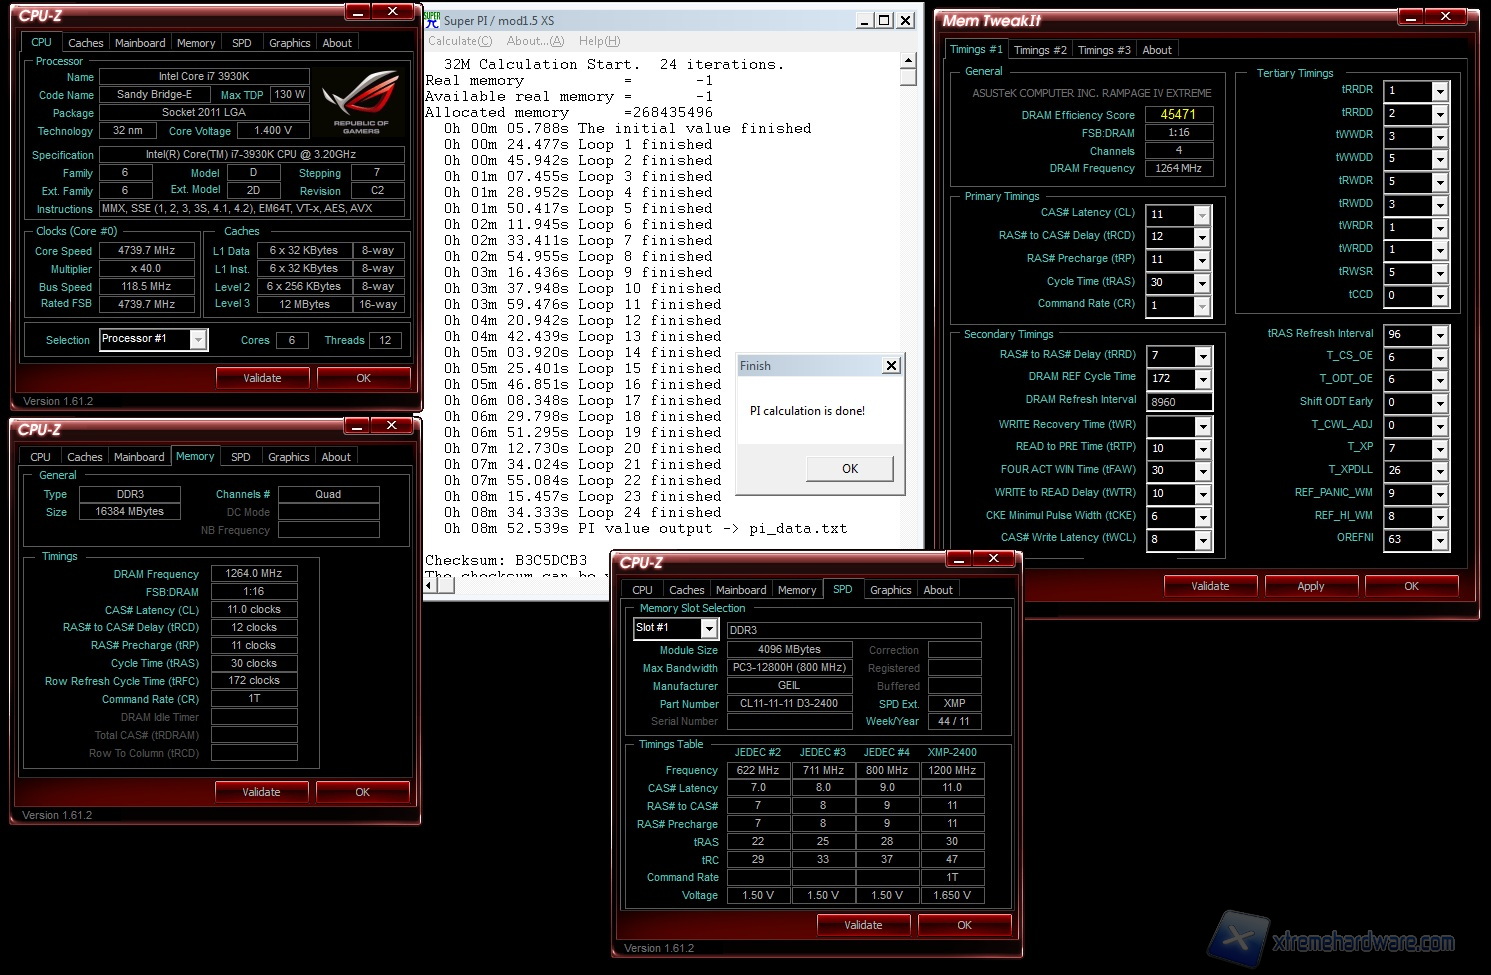
Task: Expand the tRAS Refresh Interval dropdown
Action: [1440, 335]
